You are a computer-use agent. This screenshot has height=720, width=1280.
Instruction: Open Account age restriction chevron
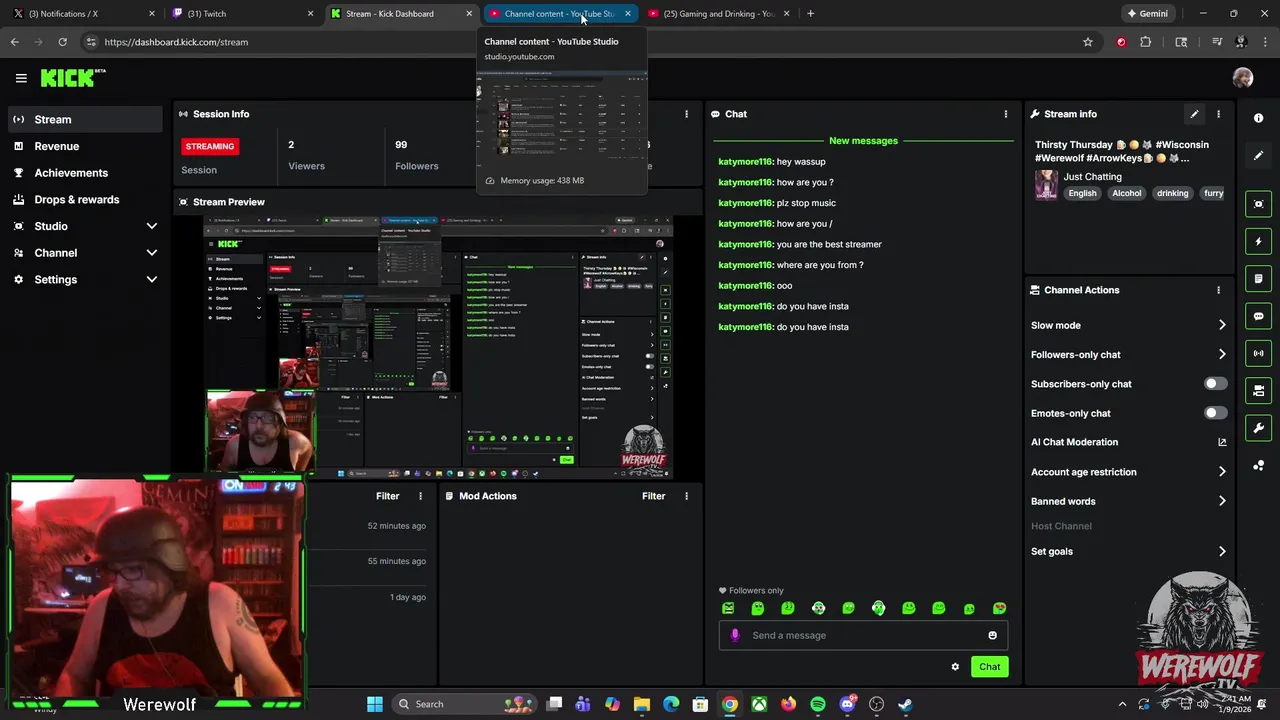1222,472
